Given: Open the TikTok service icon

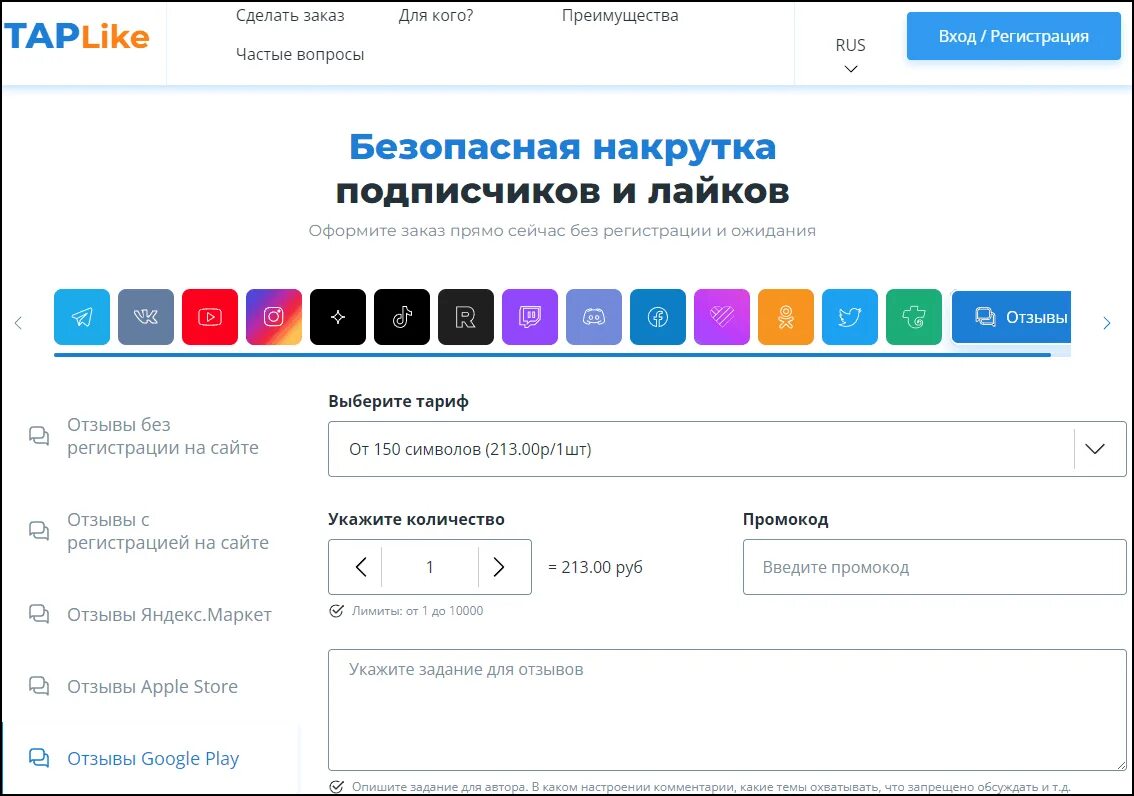Looking at the screenshot, I should [x=402, y=317].
